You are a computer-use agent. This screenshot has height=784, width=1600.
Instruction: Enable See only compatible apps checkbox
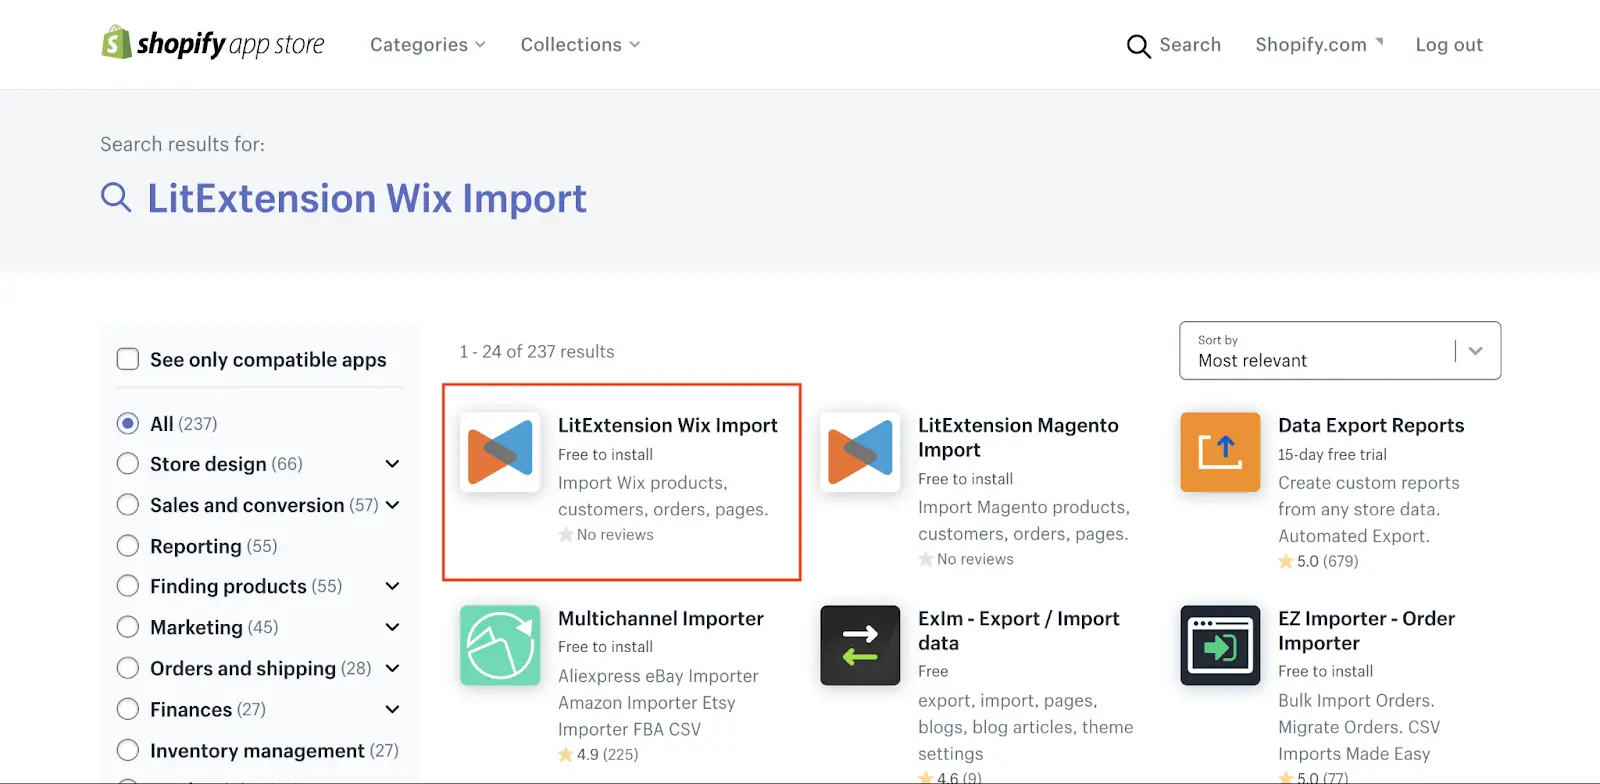pos(128,359)
